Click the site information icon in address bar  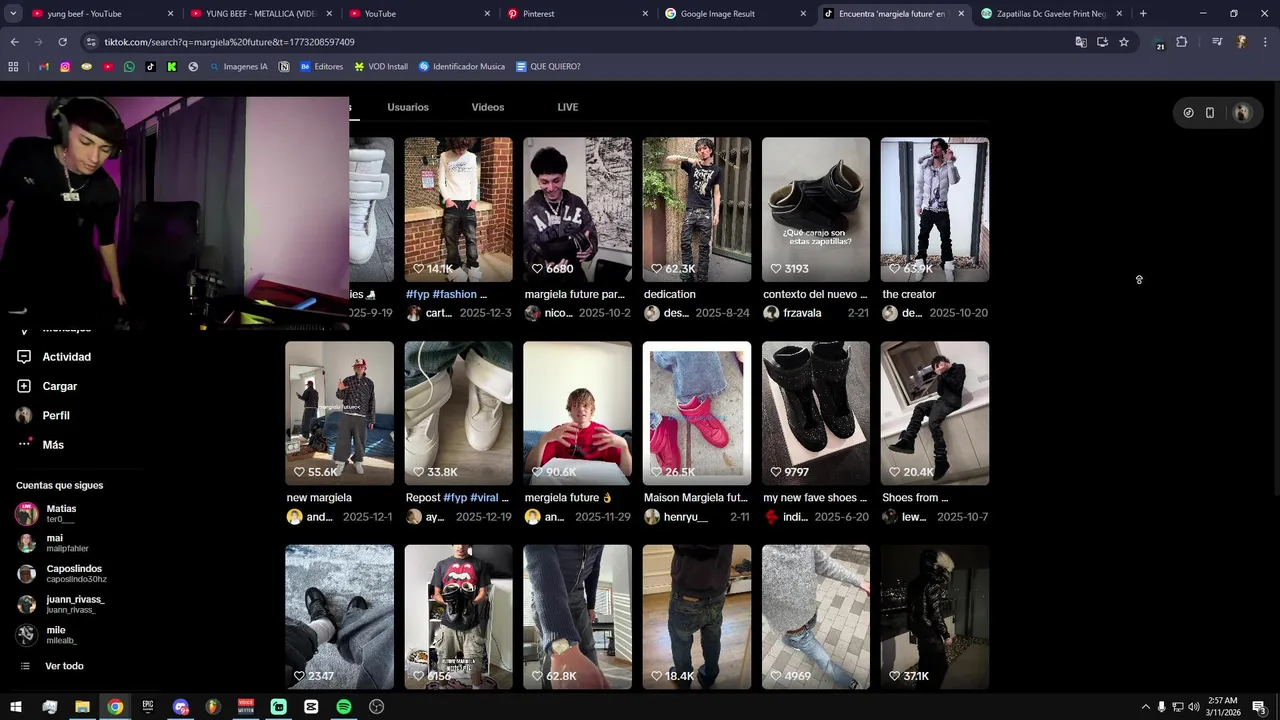click(x=91, y=42)
